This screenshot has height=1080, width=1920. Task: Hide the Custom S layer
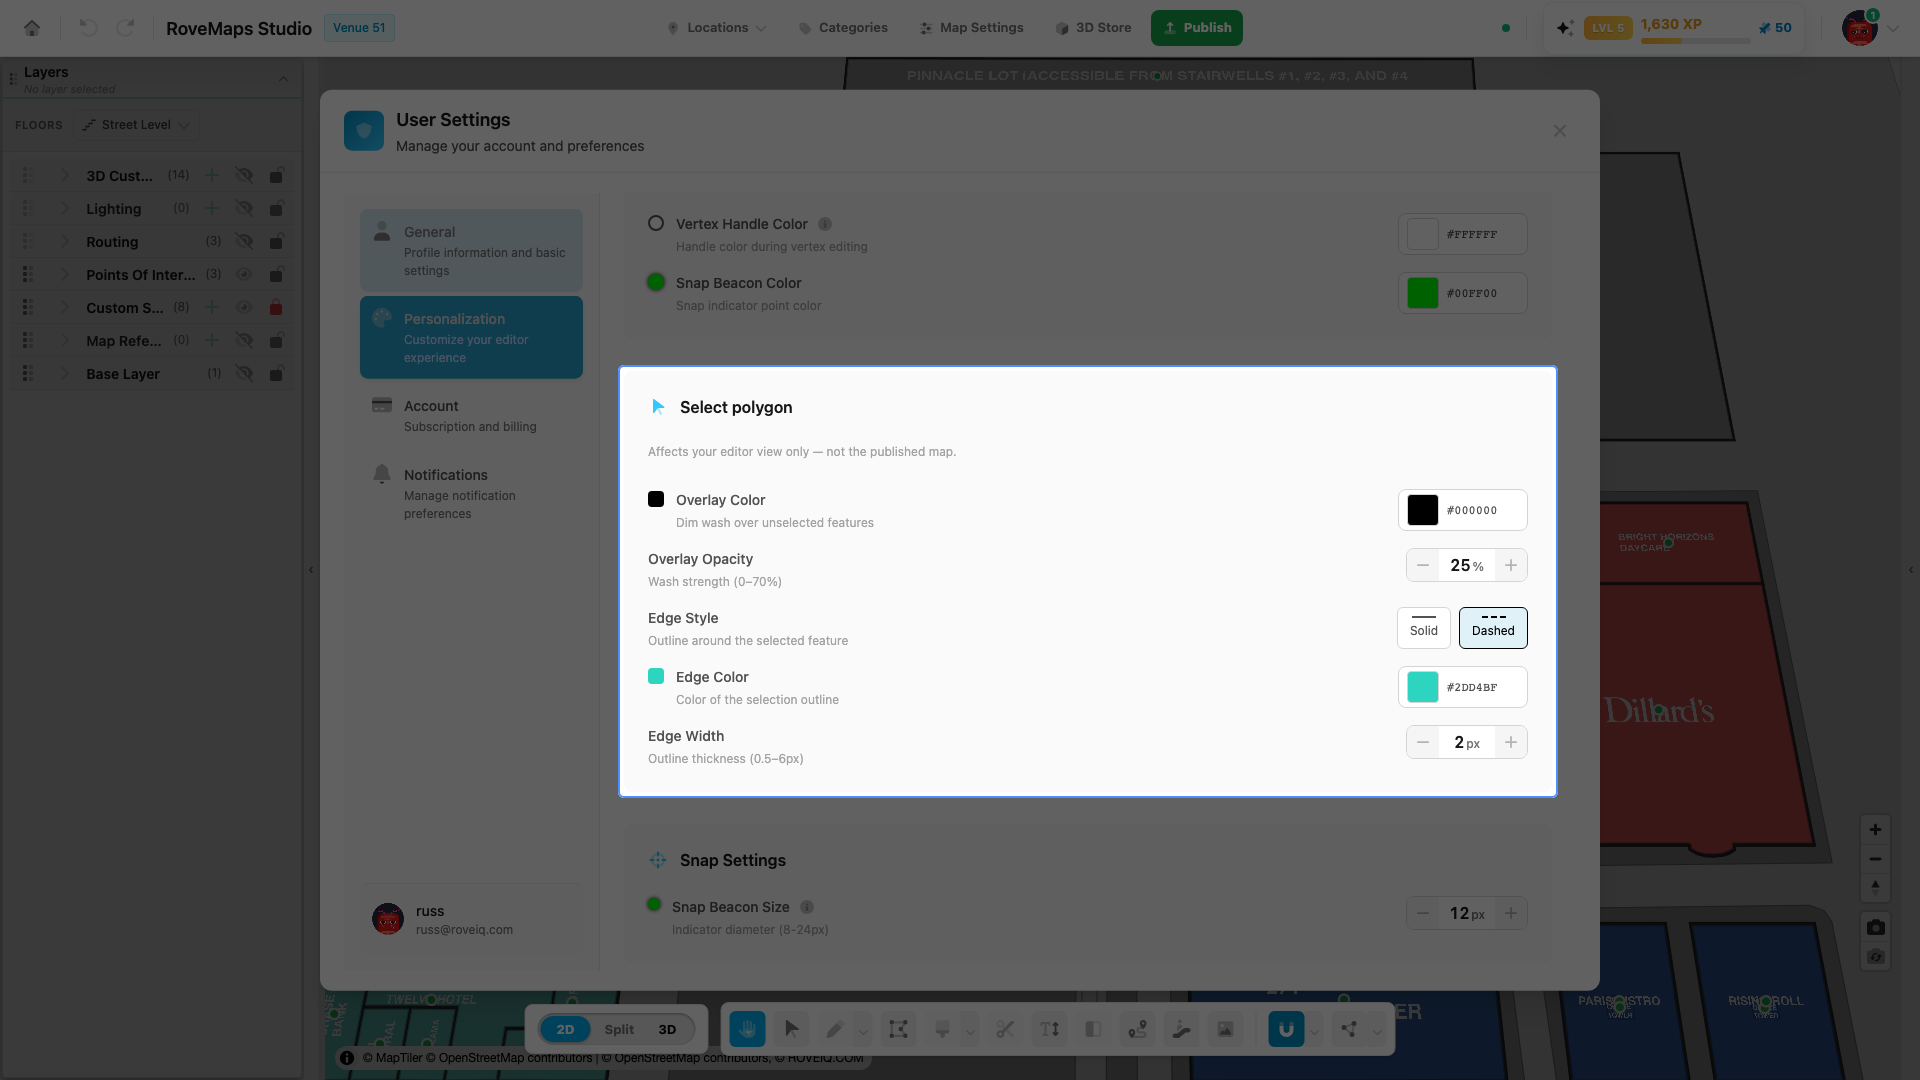click(x=244, y=307)
